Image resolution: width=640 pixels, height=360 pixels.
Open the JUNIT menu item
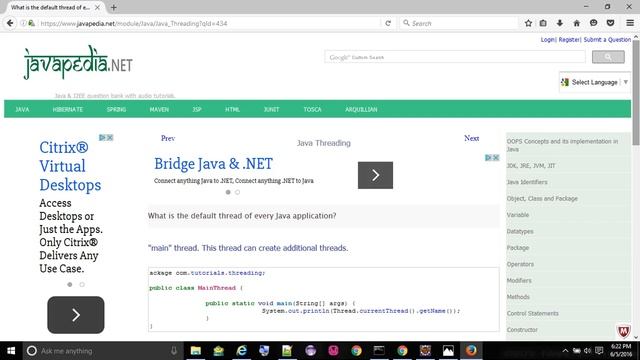click(271, 109)
